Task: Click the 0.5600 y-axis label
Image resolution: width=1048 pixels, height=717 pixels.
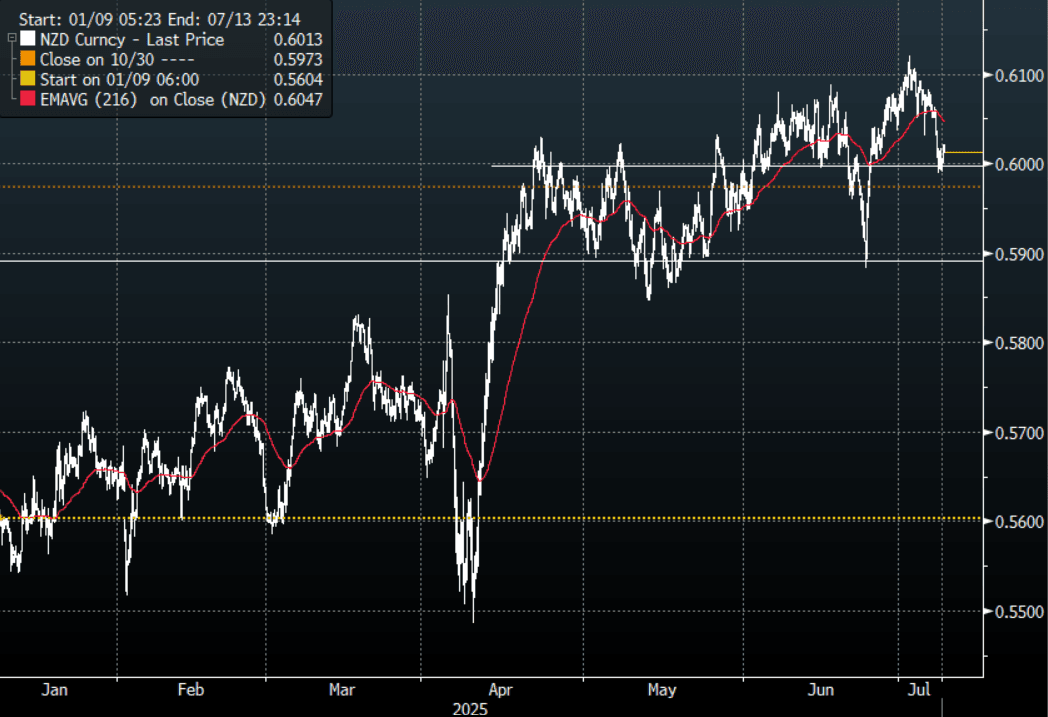Action: pos(1019,521)
